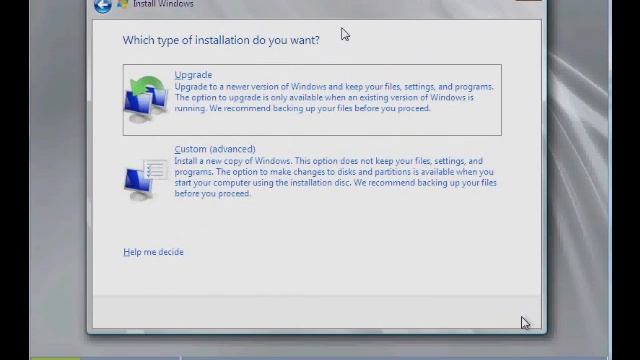Click the 'Which type of installation' heading
Image resolution: width=640 pixels, height=360 pixels.
pos(221,40)
